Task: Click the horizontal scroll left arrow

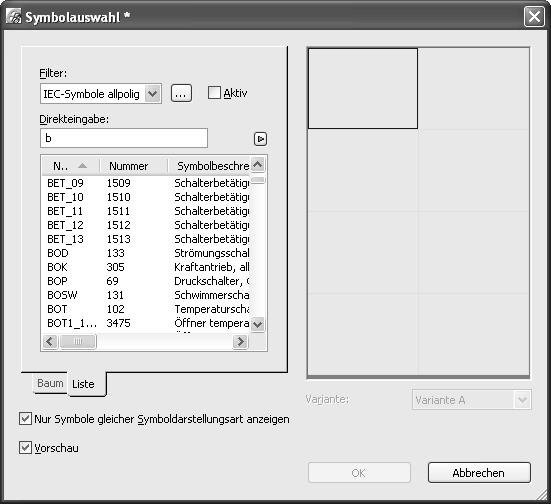Action: tap(50, 341)
